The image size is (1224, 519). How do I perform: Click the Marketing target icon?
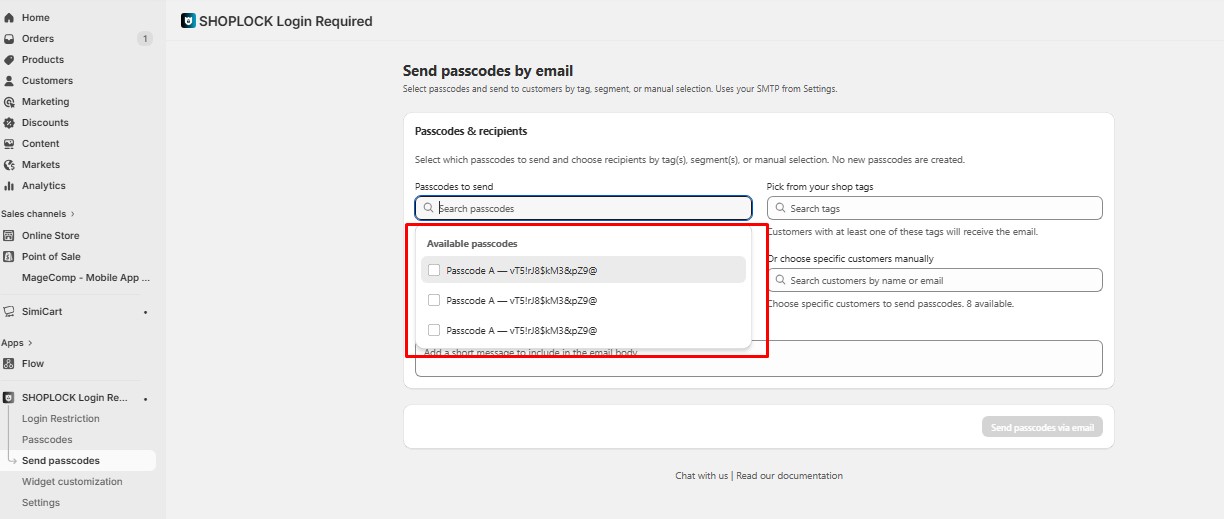[9, 102]
